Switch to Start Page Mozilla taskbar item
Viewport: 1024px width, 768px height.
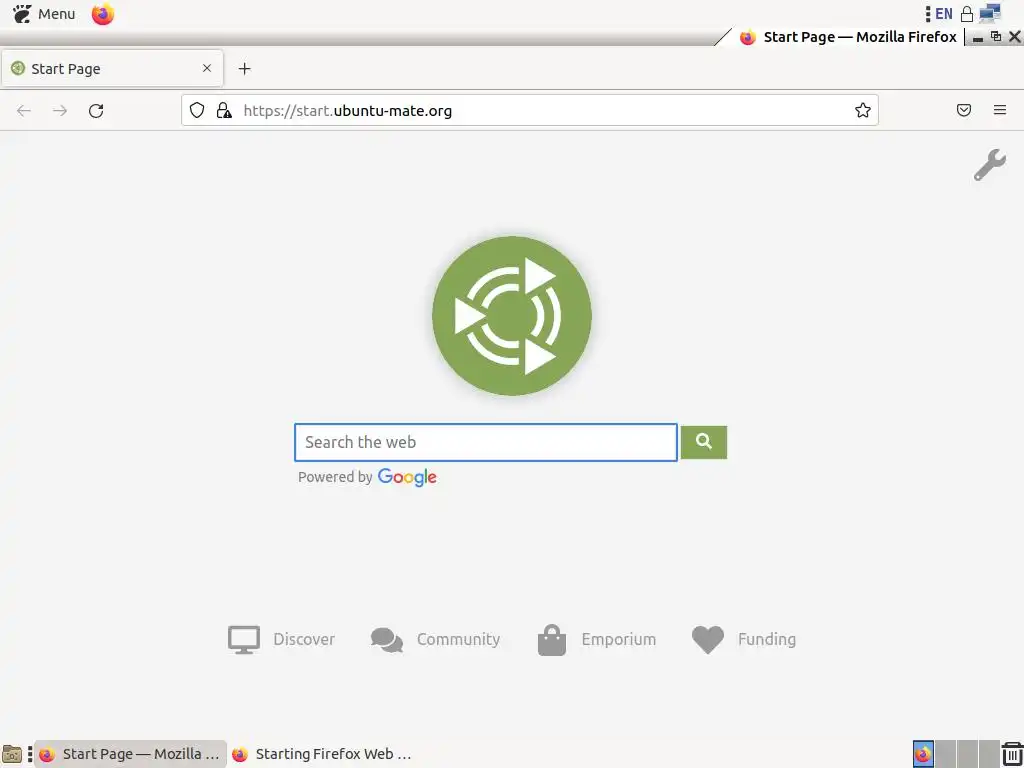(x=130, y=754)
